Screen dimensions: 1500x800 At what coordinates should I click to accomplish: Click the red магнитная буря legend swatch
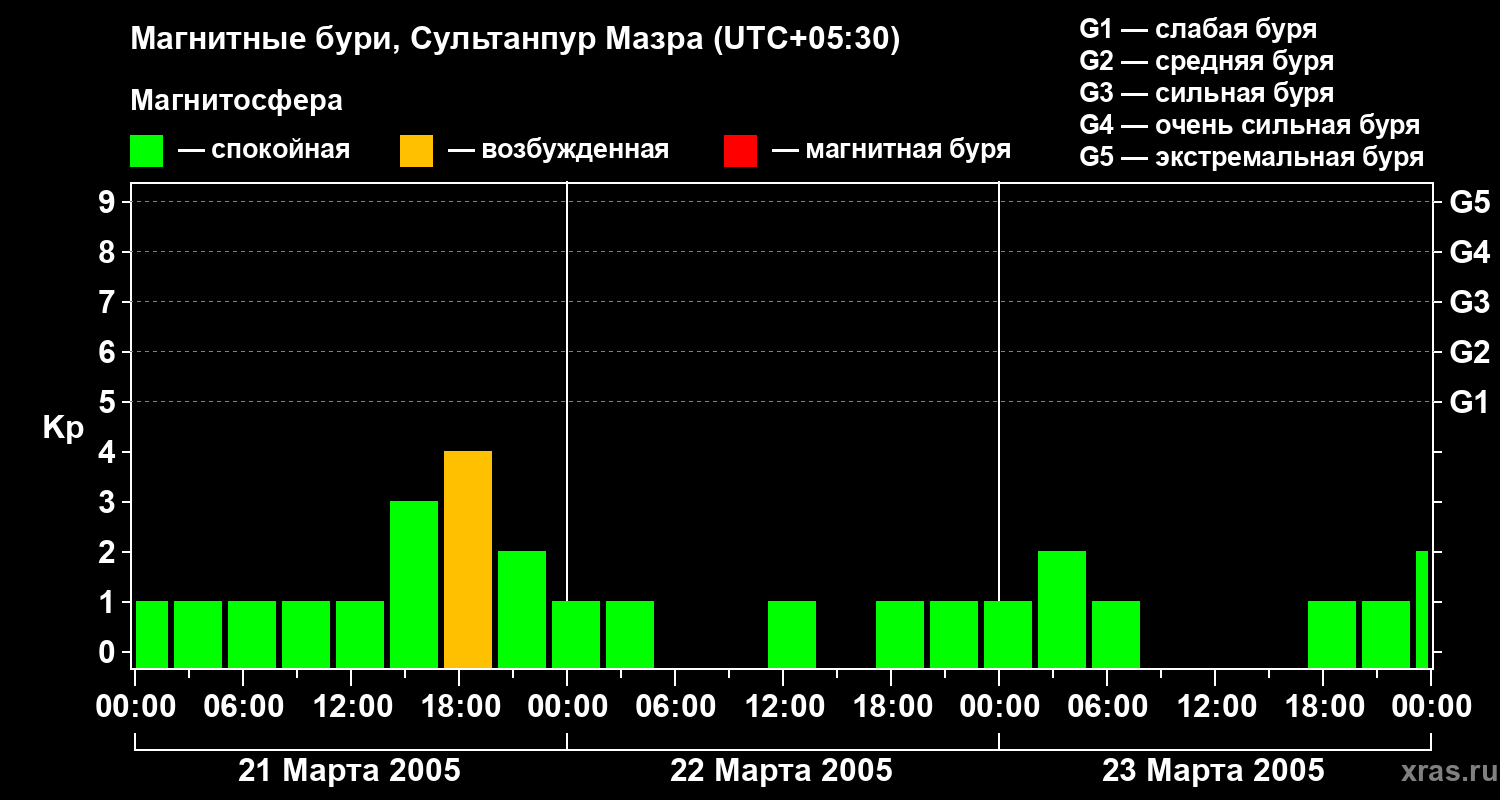tap(740, 150)
